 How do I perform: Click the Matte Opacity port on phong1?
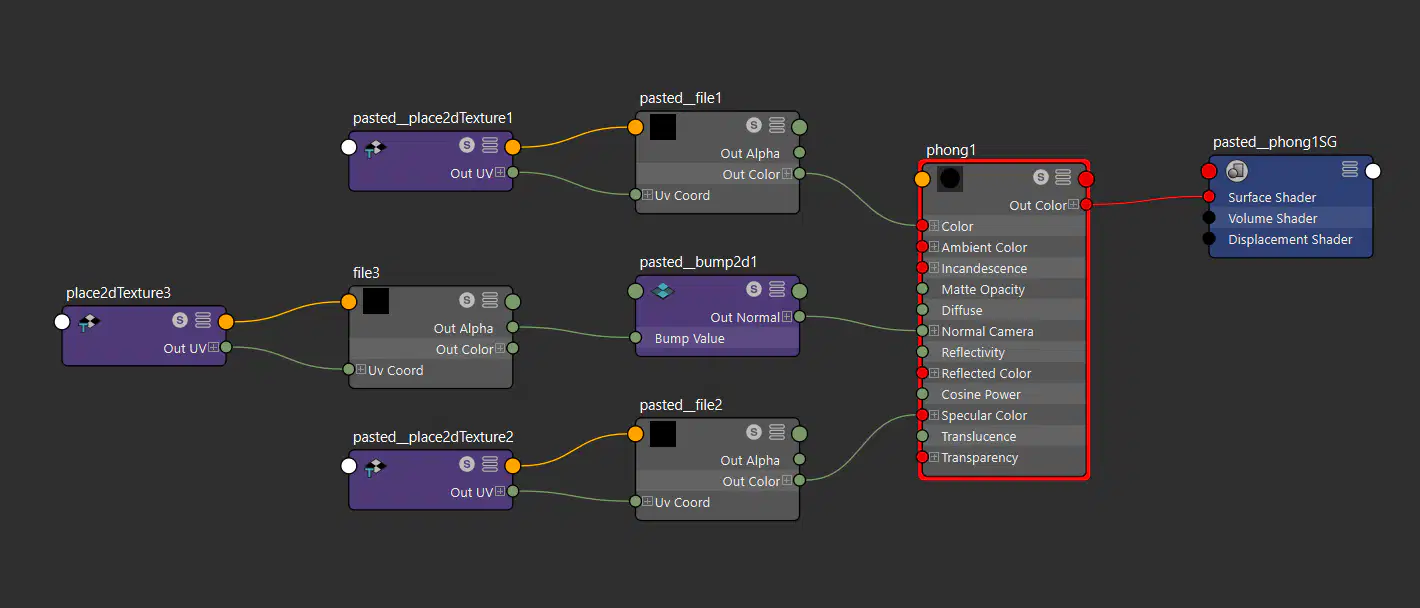(x=922, y=289)
